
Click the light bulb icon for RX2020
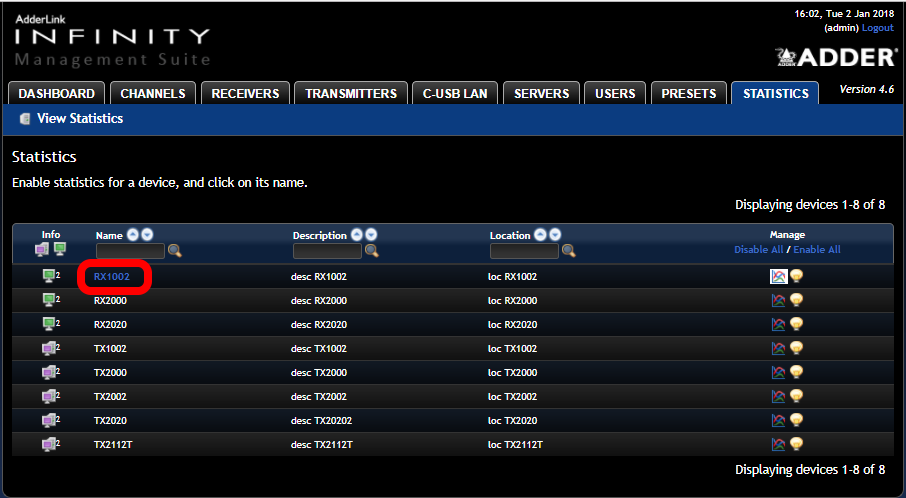(x=797, y=324)
